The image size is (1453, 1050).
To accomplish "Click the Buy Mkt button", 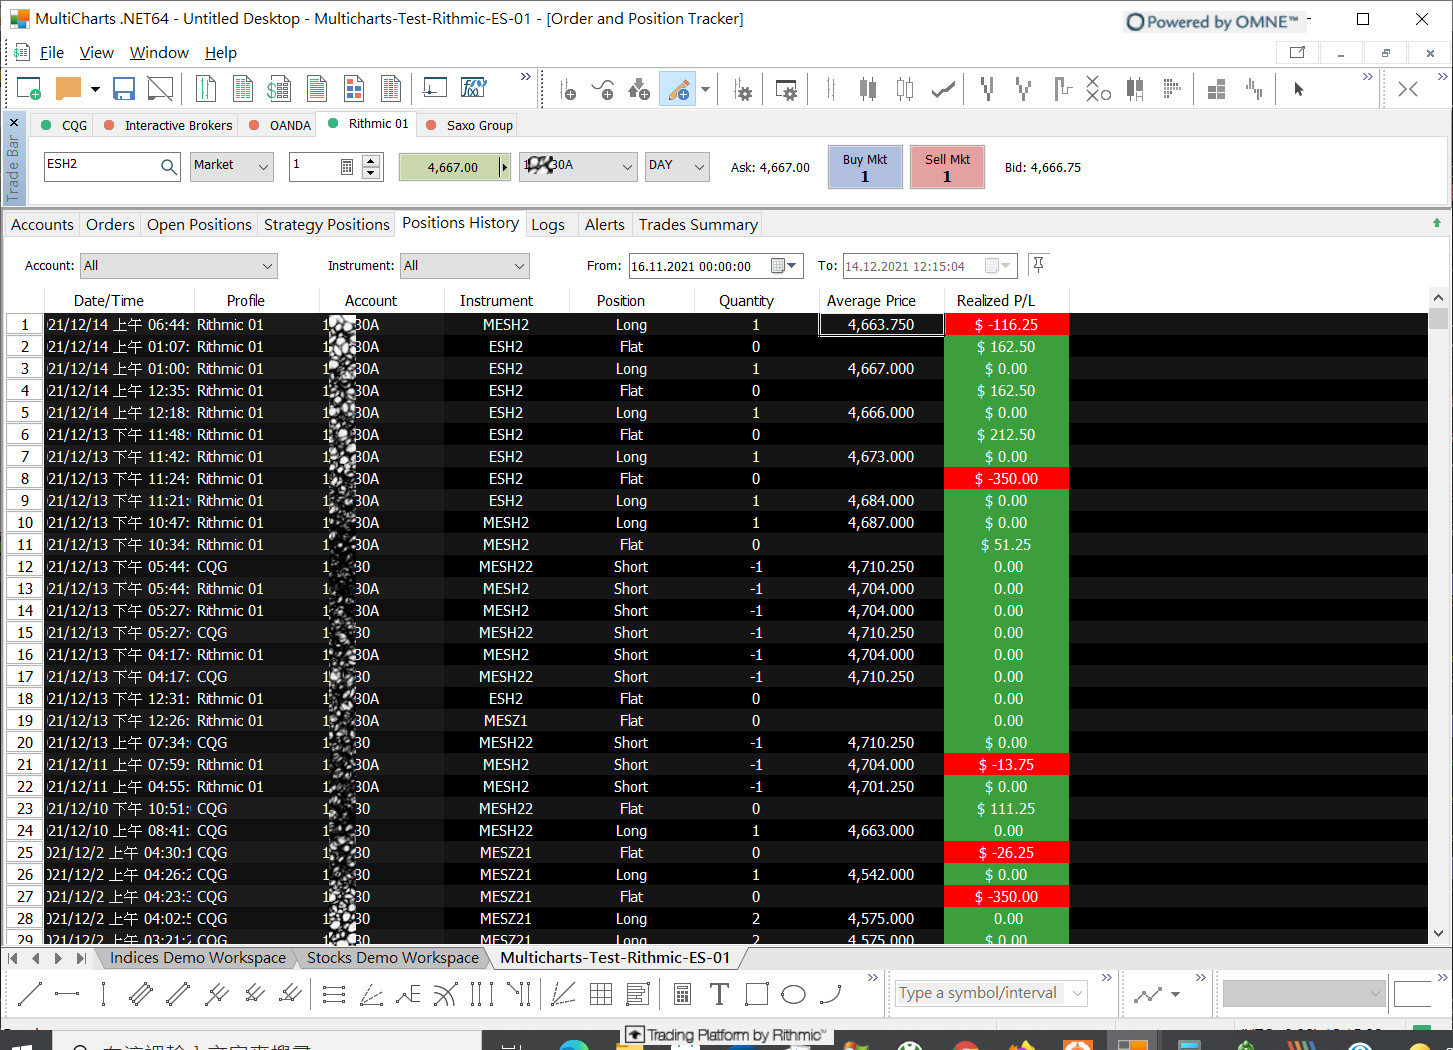I will coord(865,167).
